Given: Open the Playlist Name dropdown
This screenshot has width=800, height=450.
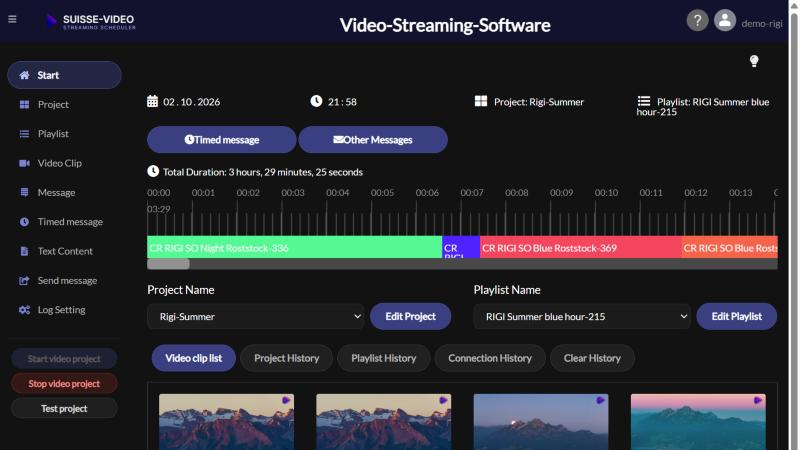Looking at the screenshot, I should pyautogui.click(x=582, y=316).
